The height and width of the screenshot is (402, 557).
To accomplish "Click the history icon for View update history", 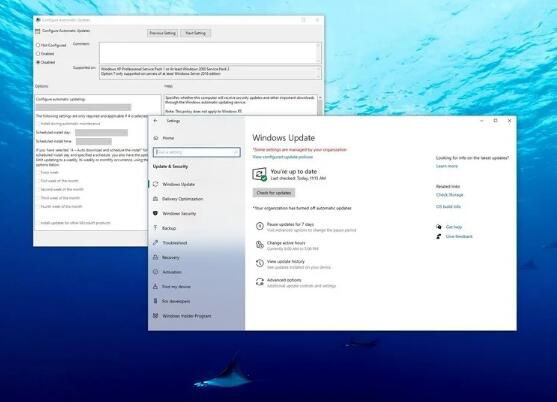I will click(260, 263).
